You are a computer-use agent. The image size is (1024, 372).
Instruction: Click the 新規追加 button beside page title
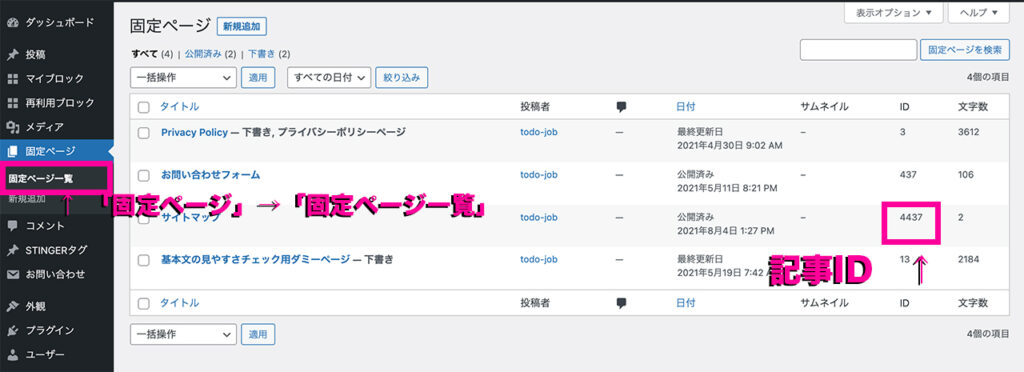click(x=242, y=27)
